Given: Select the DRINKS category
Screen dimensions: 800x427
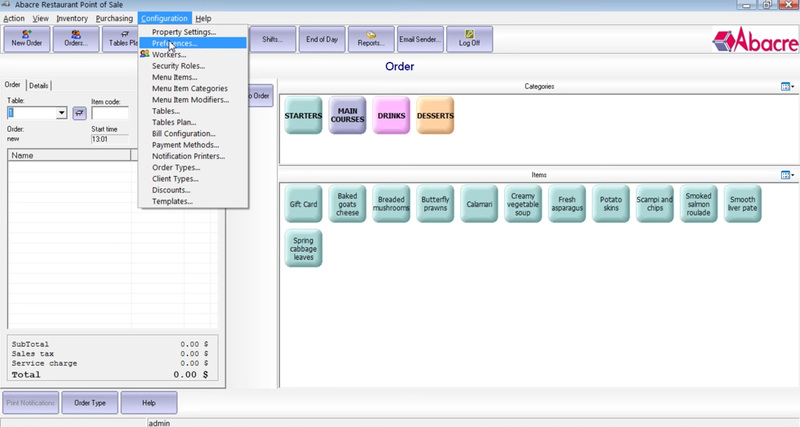Looking at the screenshot, I should tap(391, 116).
